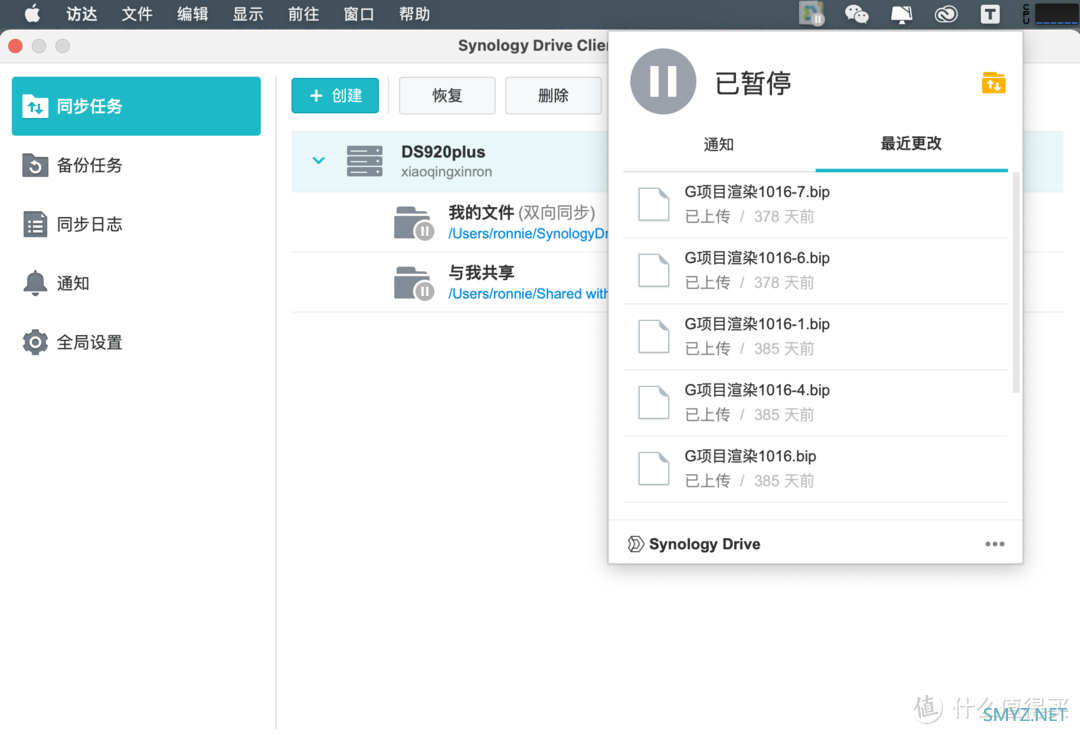Select file G项目渲染1016.bip
Viewport: 1080px width, 734px height.
coord(816,469)
